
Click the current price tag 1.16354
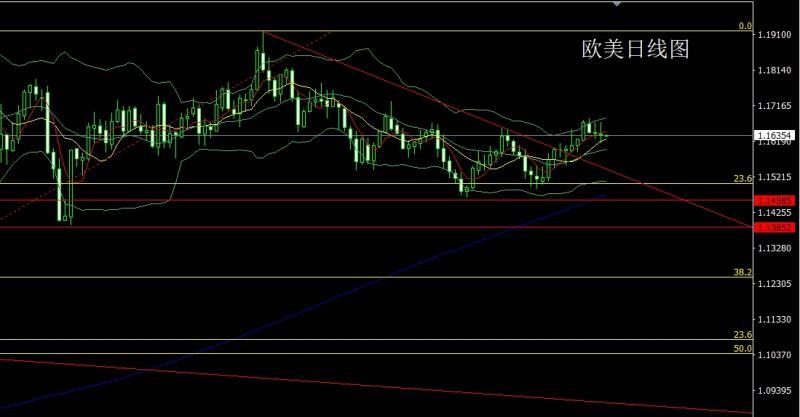pyautogui.click(x=776, y=135)
